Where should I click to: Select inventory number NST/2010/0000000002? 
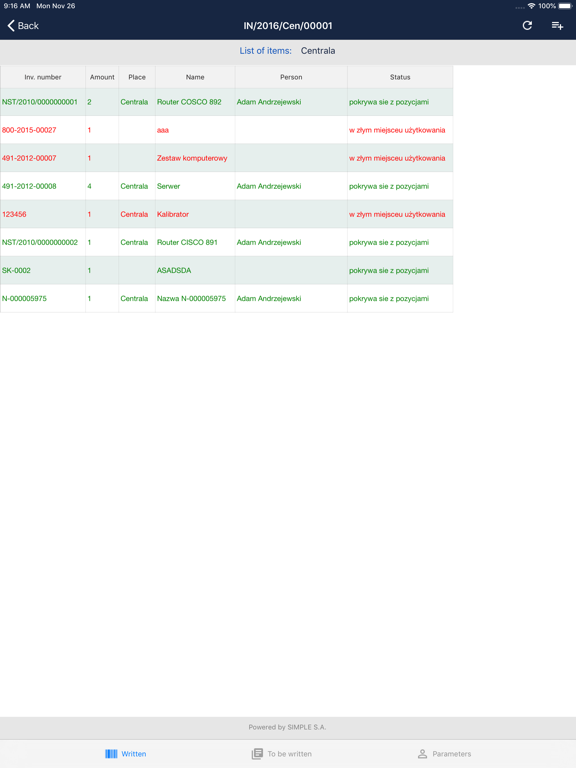coord(40,242)
